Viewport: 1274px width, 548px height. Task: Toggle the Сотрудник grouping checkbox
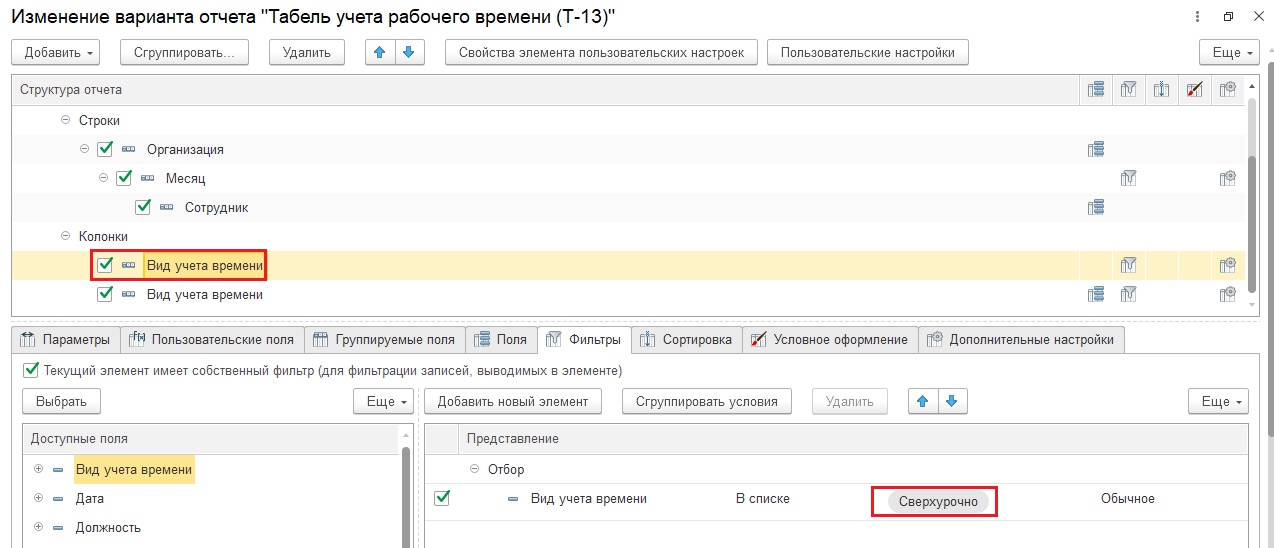tap(143, 208)
